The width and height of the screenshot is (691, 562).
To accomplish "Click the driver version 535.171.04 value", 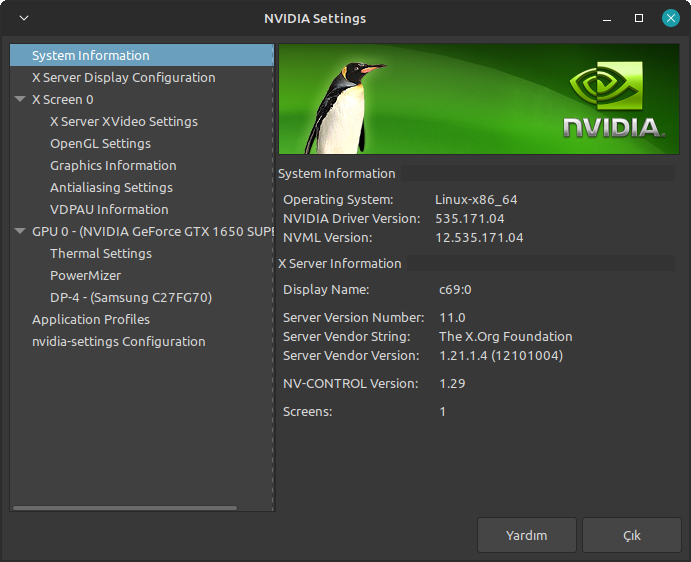I will [470, 219].
